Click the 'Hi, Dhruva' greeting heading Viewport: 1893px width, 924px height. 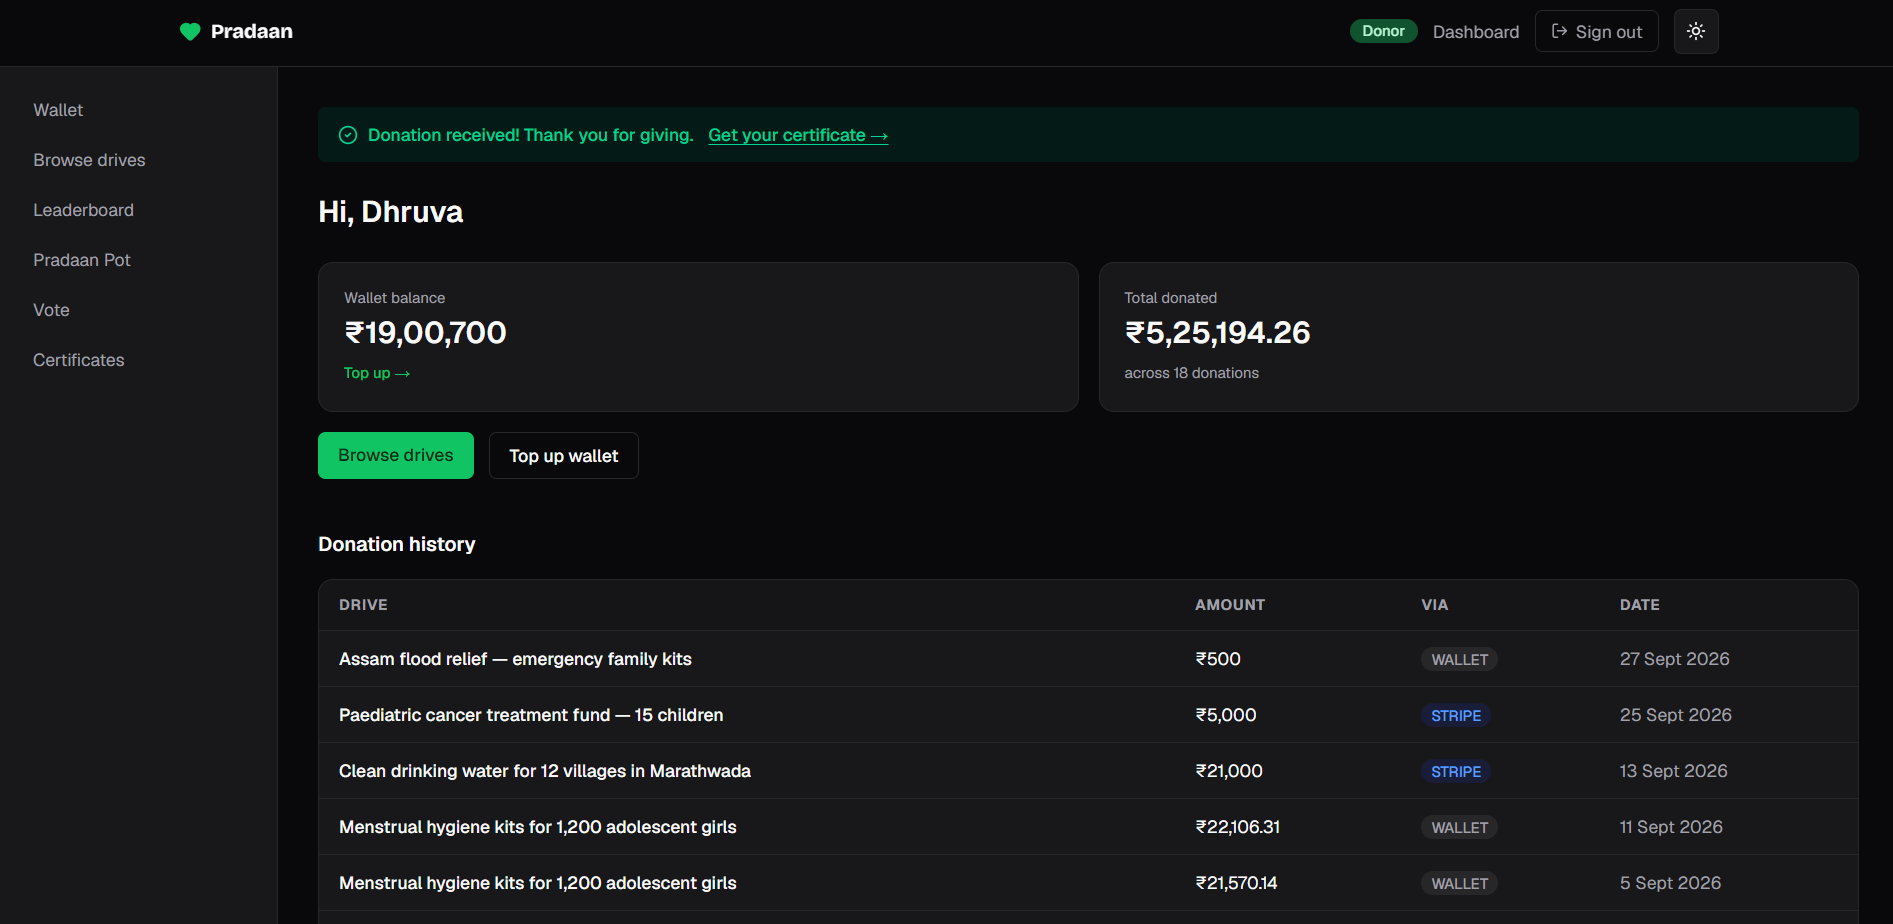[391, 212]
